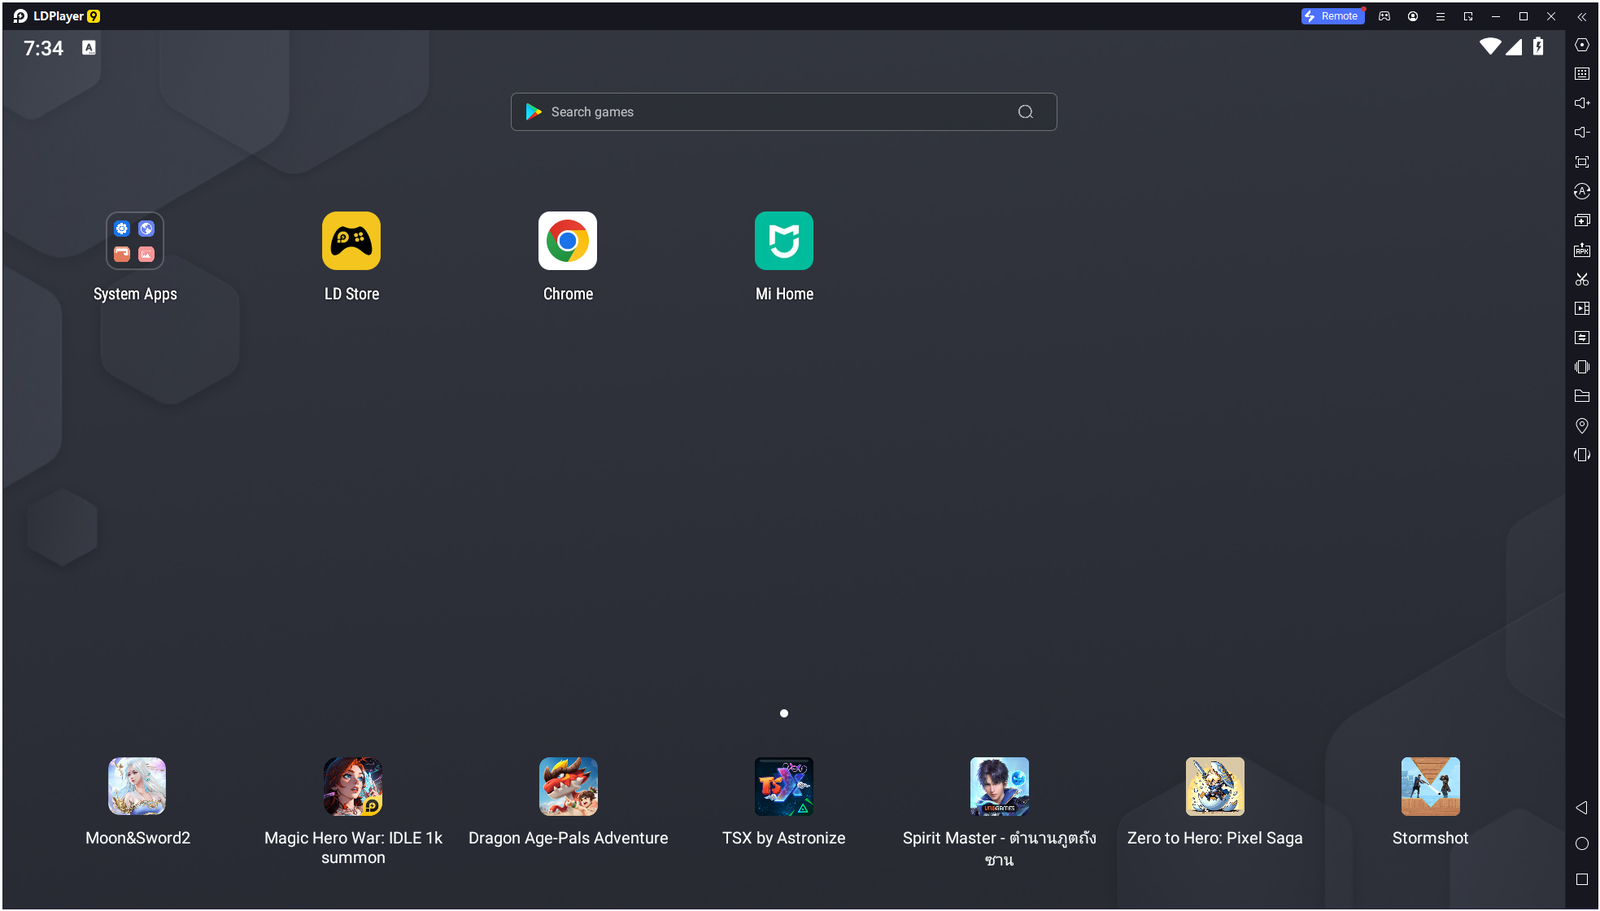Click the cellular signal status icon
Screen dimensions: 1600x911
1514,46
